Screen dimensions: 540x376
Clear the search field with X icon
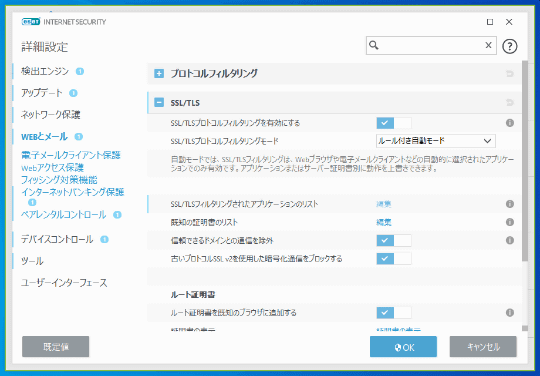click(488, 45)
